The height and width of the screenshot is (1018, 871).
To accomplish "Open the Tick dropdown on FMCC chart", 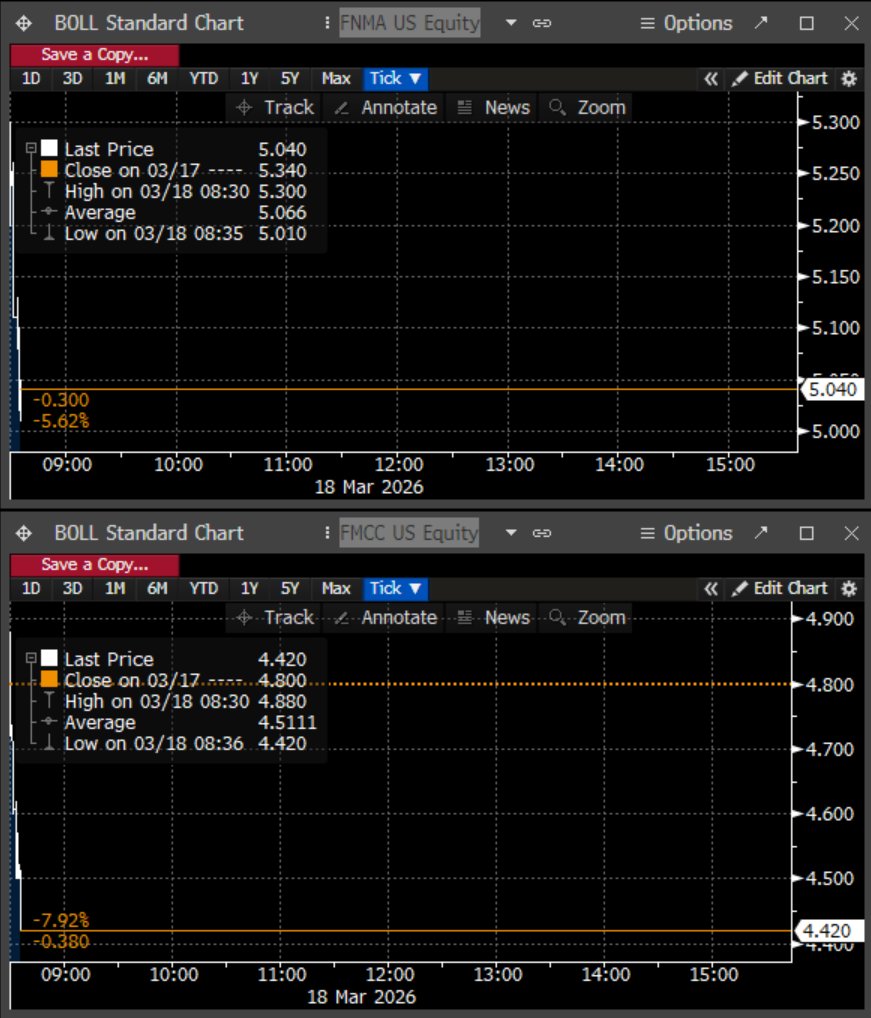I will 394,589.
